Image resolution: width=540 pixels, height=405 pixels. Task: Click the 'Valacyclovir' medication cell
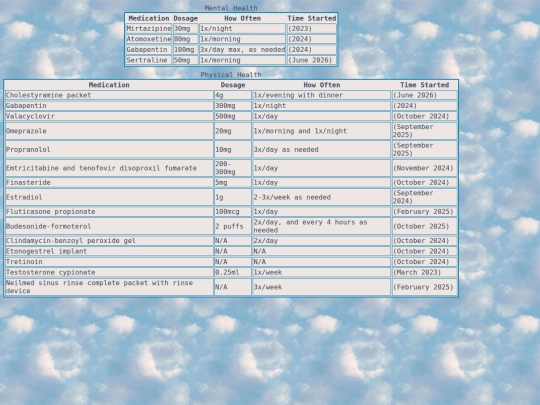click(x=109, y=116)
